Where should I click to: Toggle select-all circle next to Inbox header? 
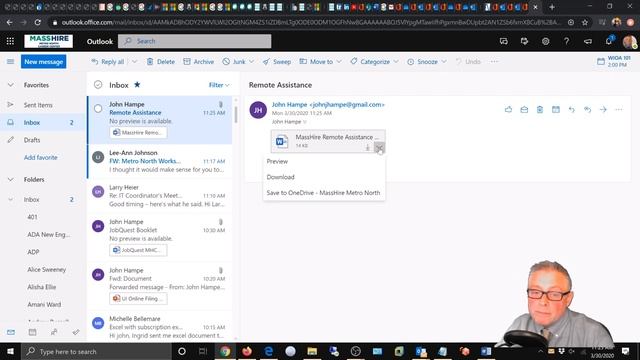98,84
